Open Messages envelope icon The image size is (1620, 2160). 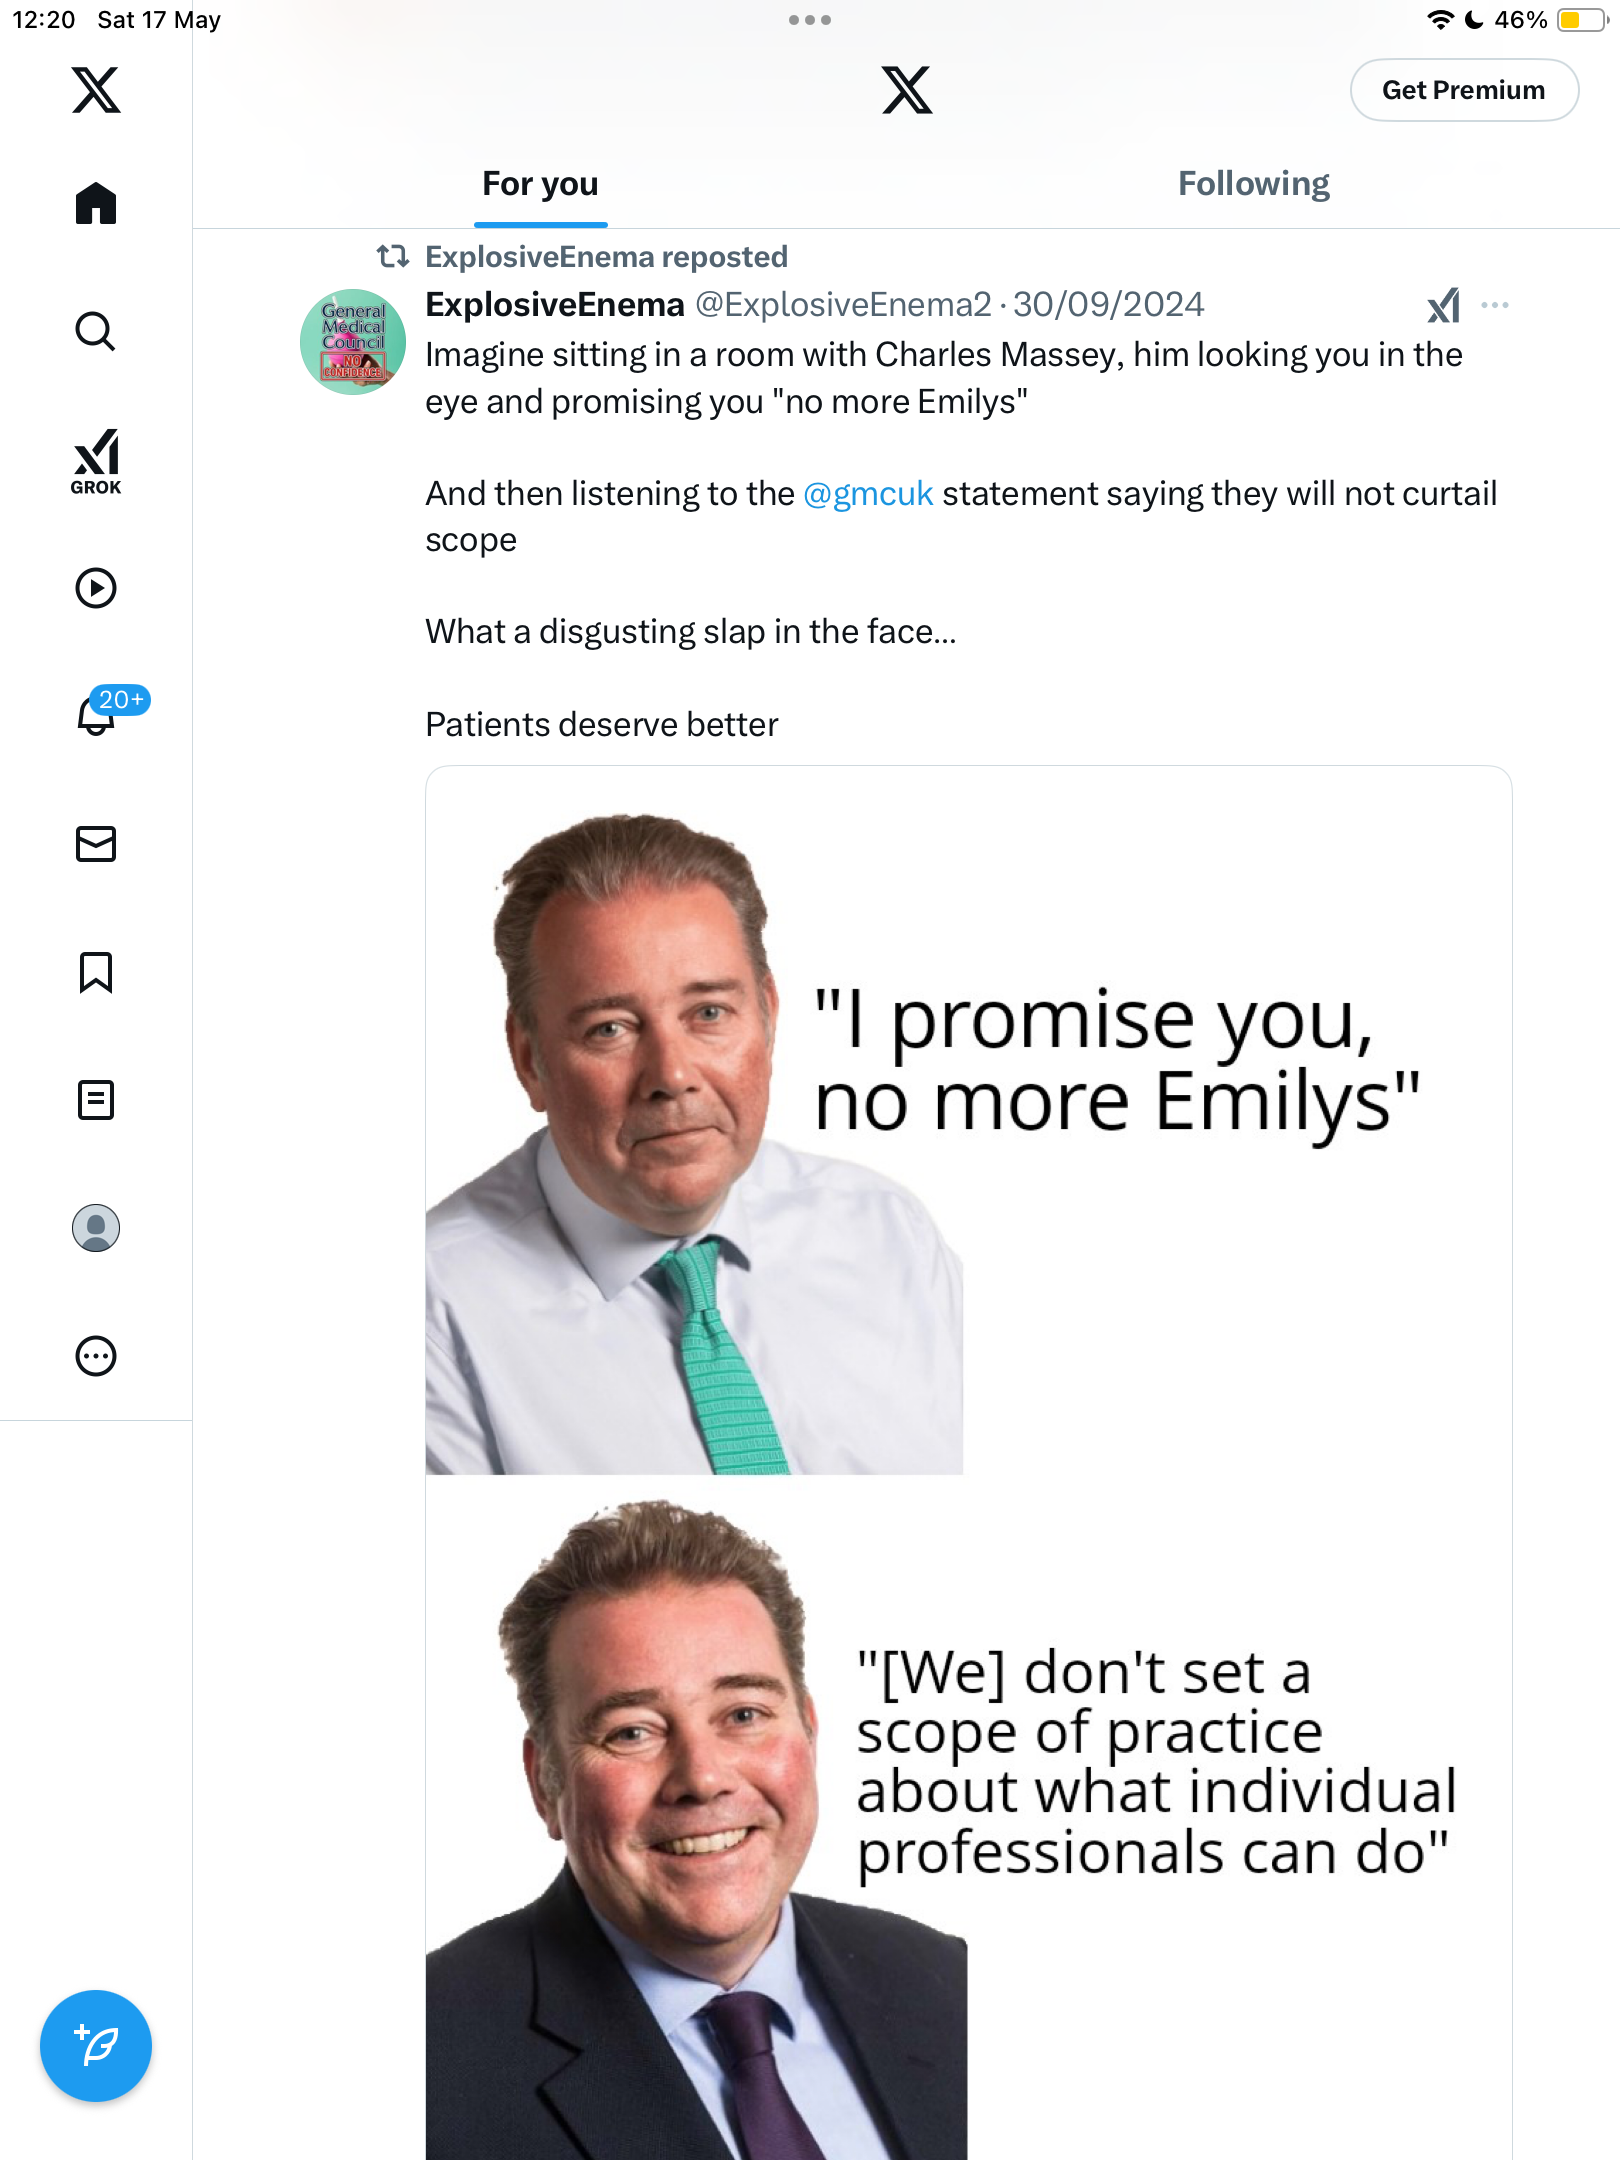tap(96, 844)
